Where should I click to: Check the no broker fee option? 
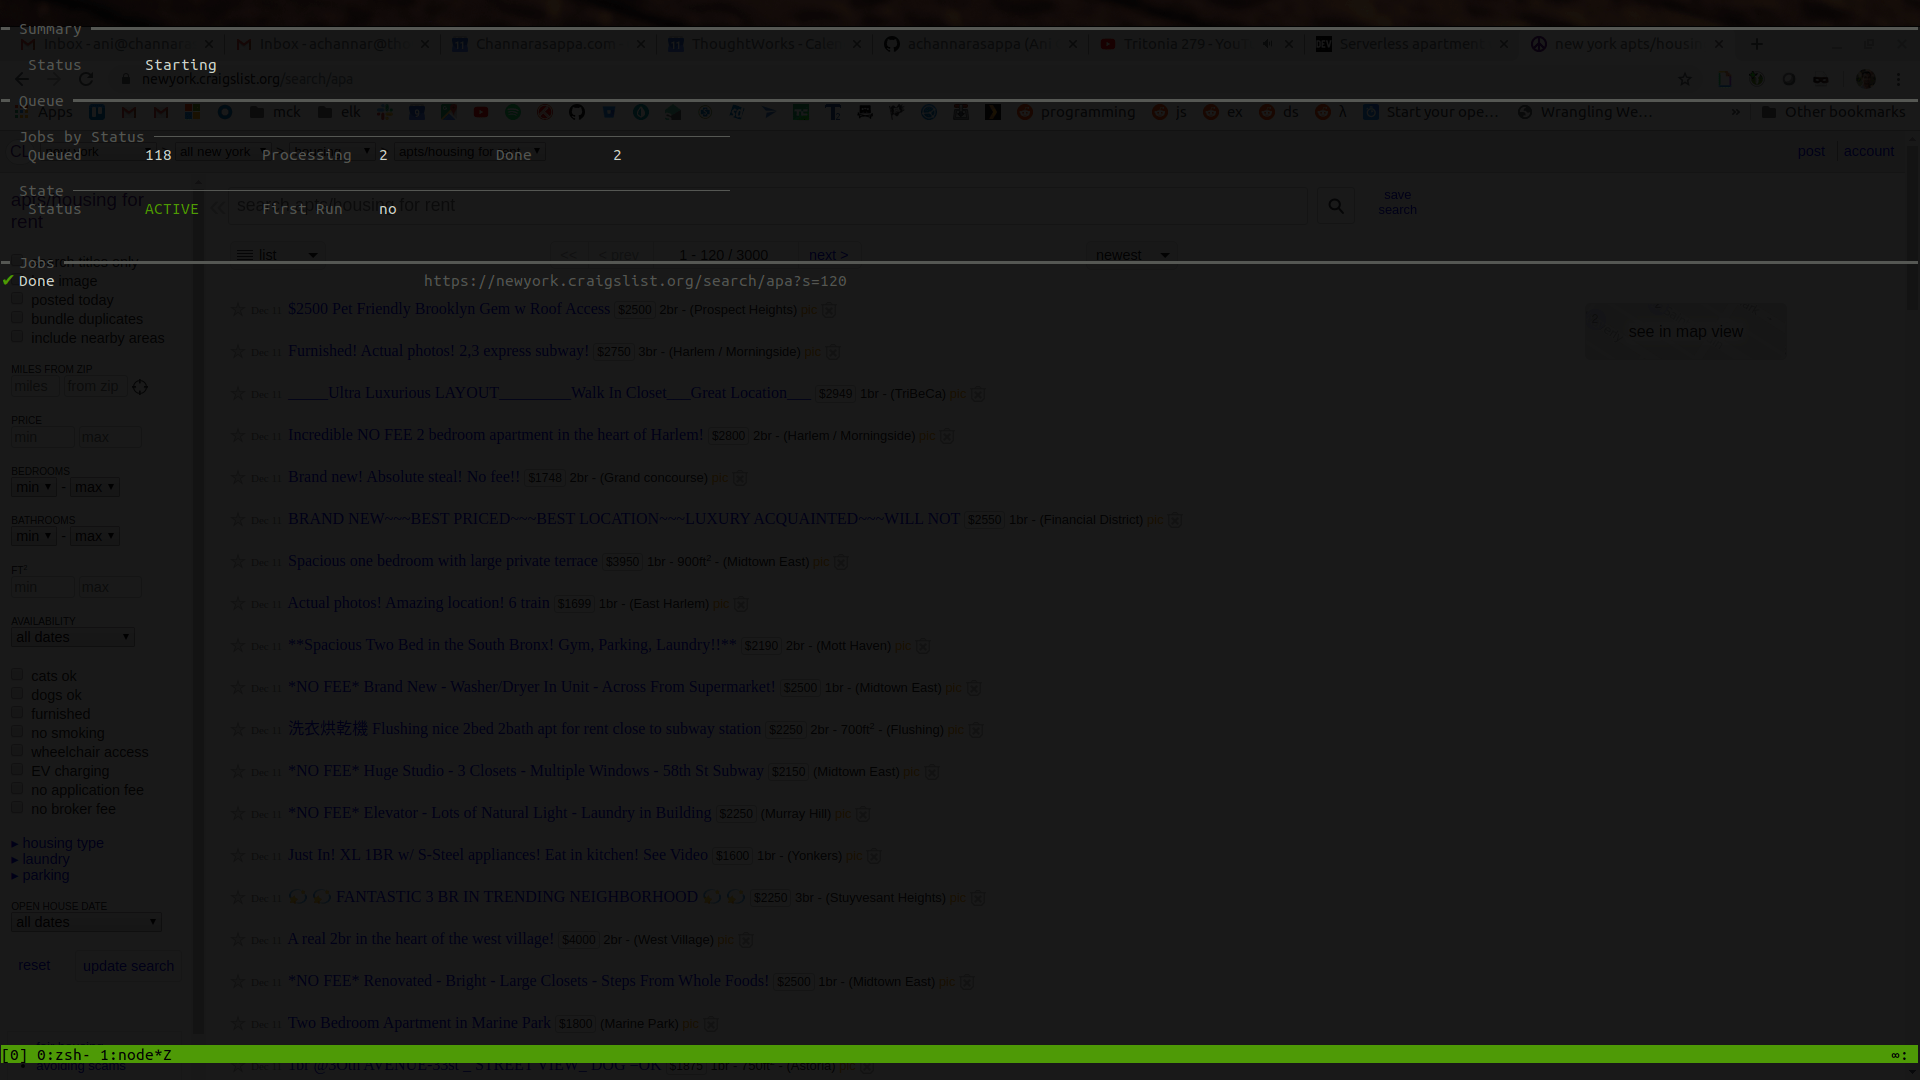17,808
